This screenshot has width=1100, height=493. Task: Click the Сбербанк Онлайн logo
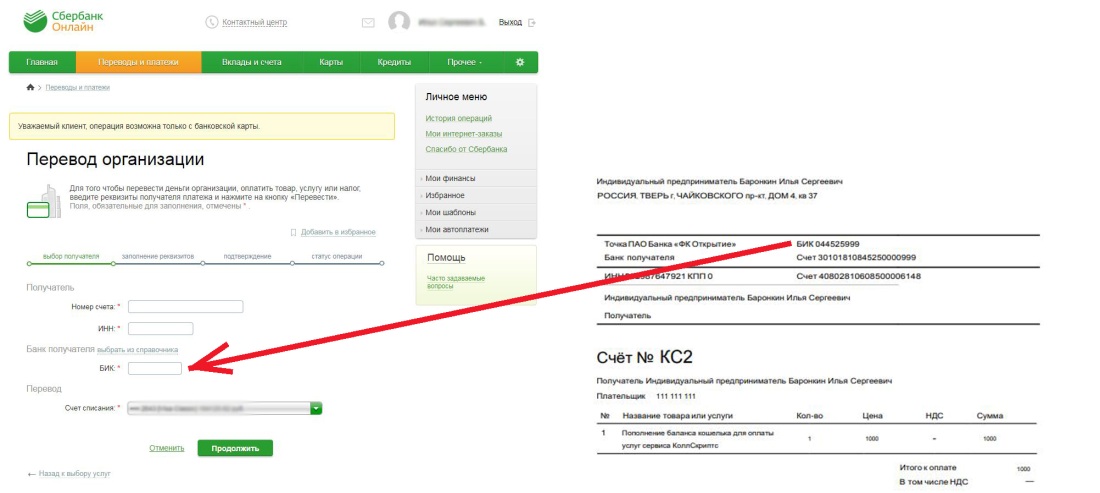(x=66, y=22)
